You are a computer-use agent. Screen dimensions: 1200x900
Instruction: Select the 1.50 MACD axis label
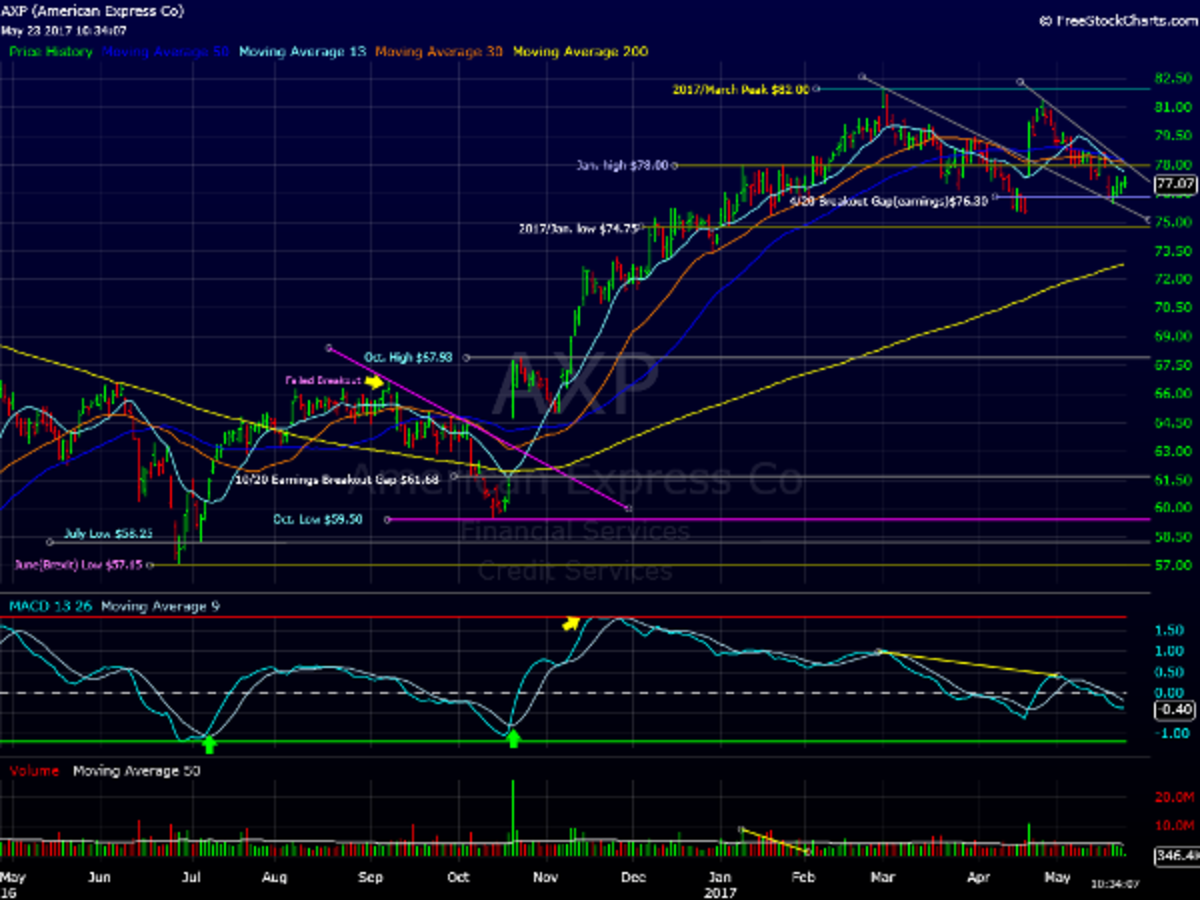click(x=1169, y=631)
